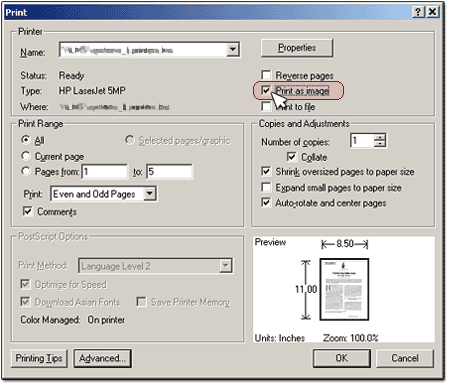The width and height of the screenshot is (450, 386).
Task: Open the Print Method Language Level dropdown
Action: [226, 266]
